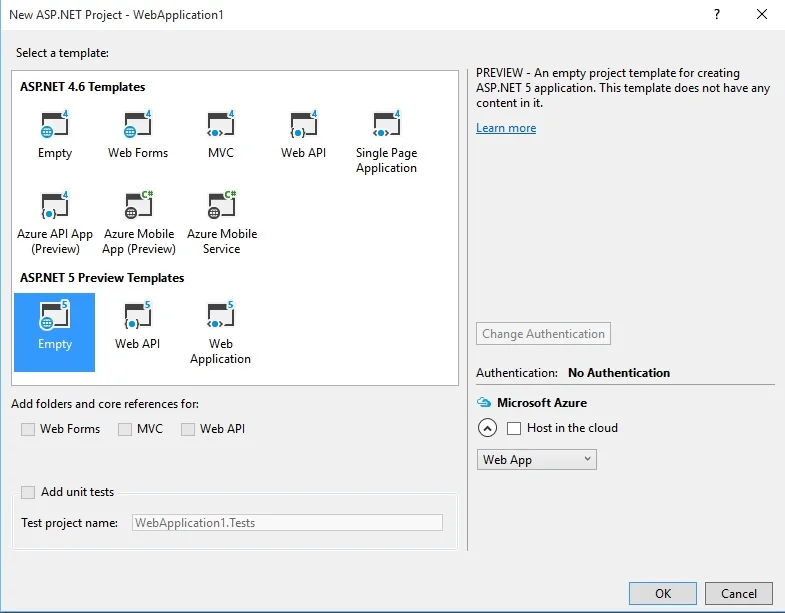Click the Microsoft Azure section label

(542, 403)
